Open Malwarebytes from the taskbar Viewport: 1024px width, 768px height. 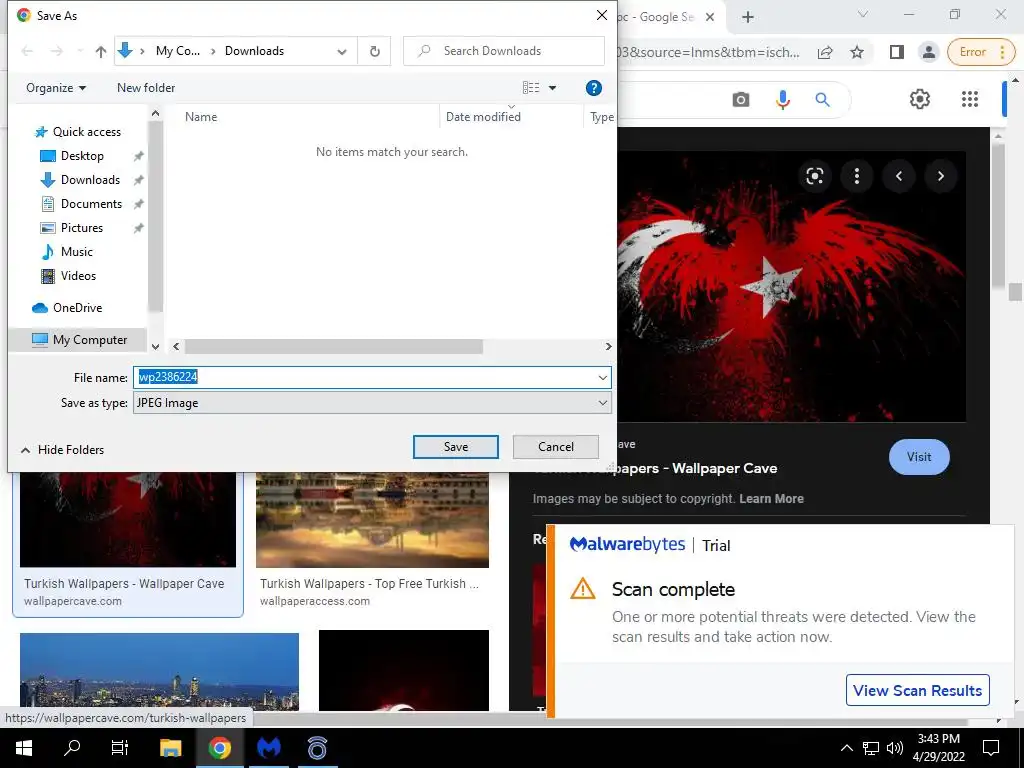point(268,748)
